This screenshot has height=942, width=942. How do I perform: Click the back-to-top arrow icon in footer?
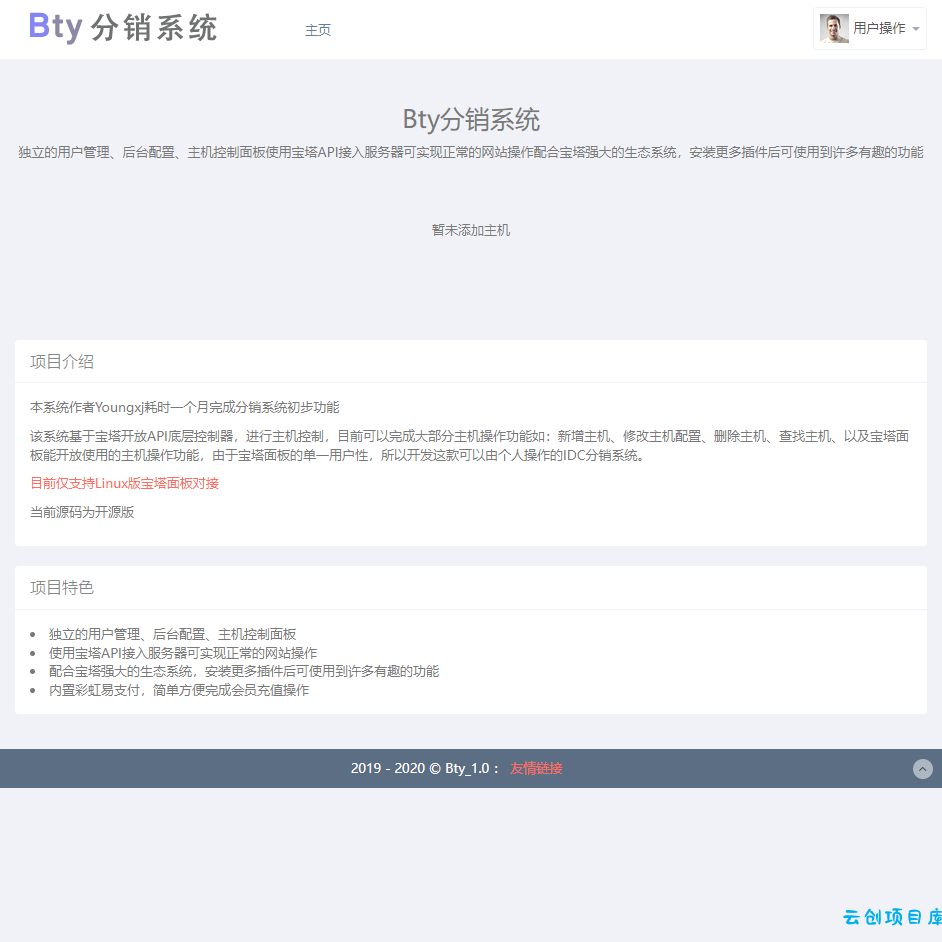(922, 768)
